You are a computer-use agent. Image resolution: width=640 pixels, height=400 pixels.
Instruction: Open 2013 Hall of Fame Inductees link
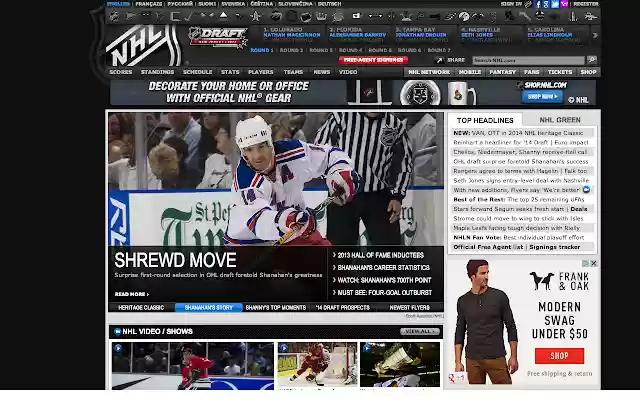pos(379,255)
